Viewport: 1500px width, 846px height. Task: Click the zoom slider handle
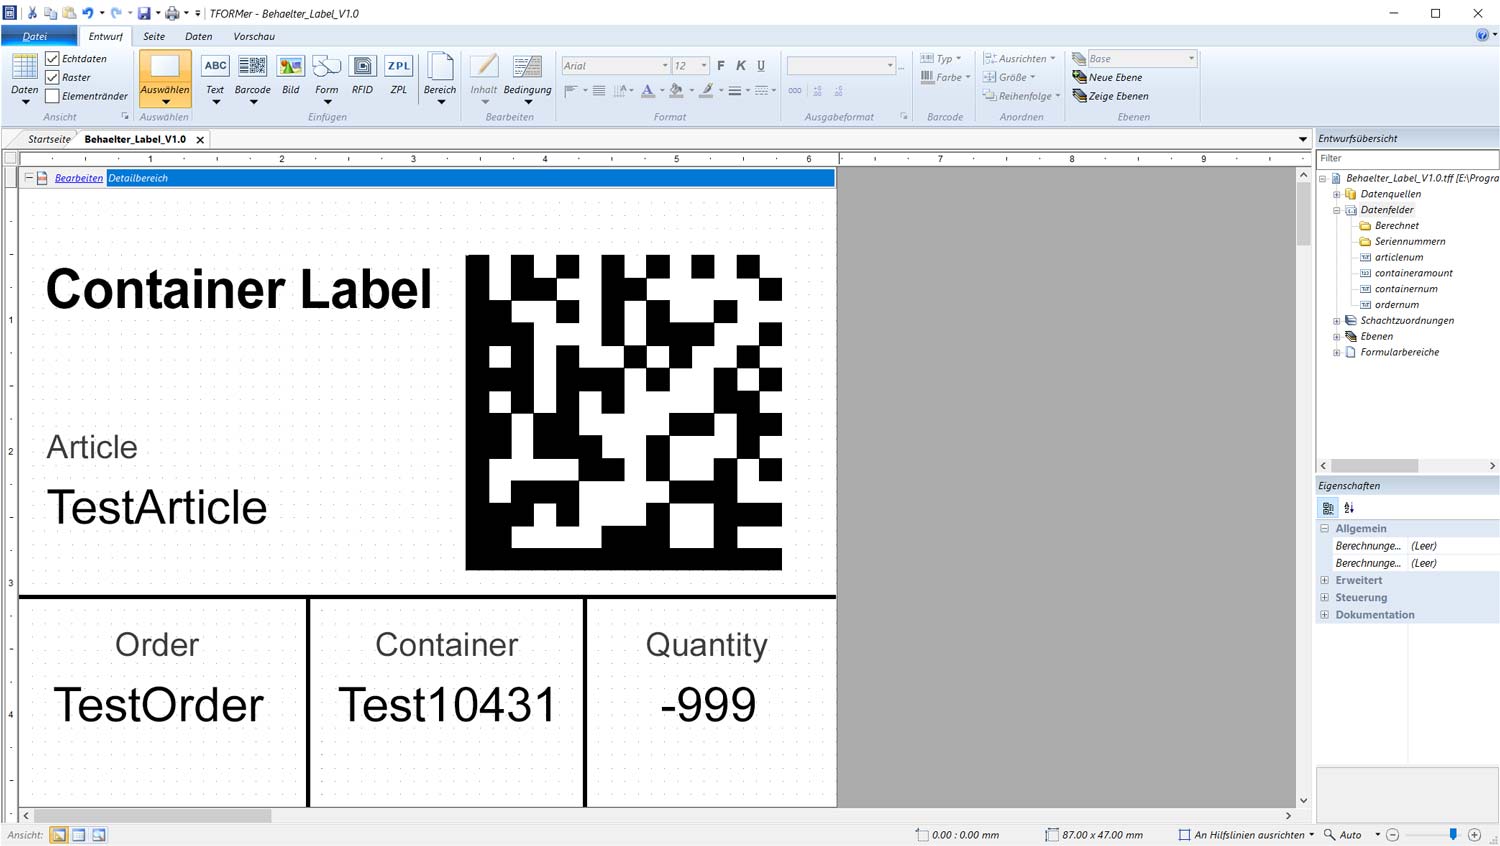(x=1453, y=834)
